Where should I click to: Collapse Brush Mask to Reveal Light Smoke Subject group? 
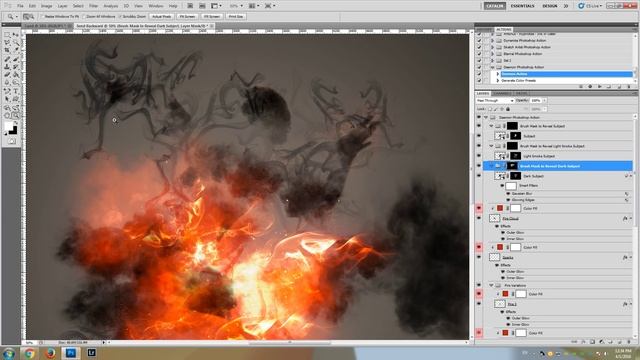pos(491,146)
